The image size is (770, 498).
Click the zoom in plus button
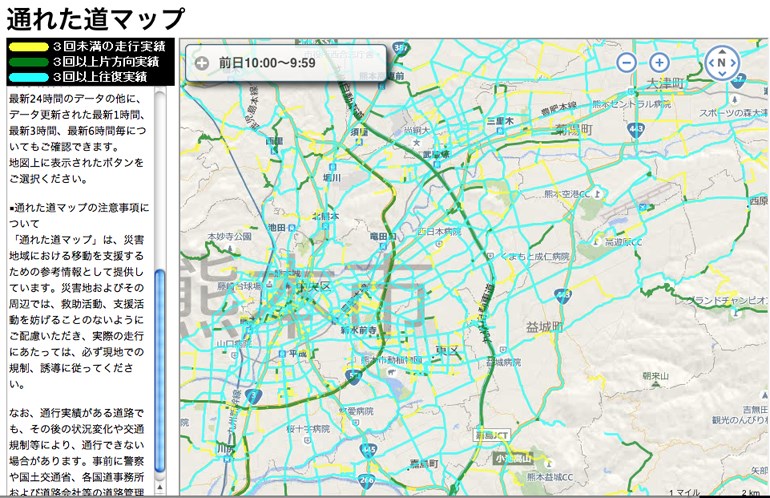click(x=659, y=63)
